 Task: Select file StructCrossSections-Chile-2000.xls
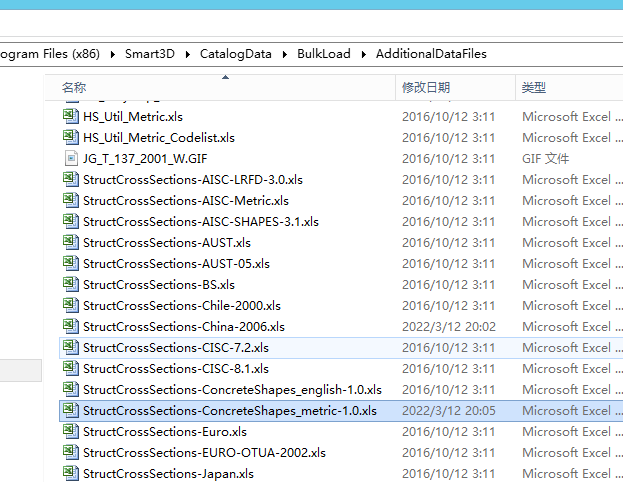182,306
